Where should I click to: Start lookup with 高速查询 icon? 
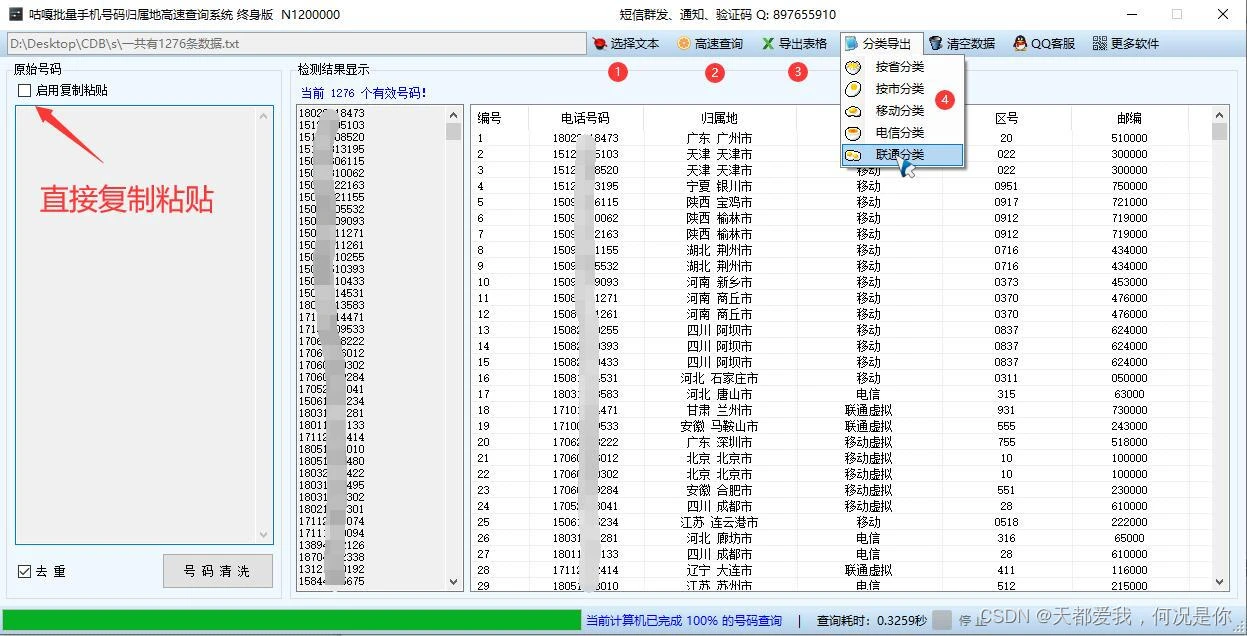click(x=683, y=44)
